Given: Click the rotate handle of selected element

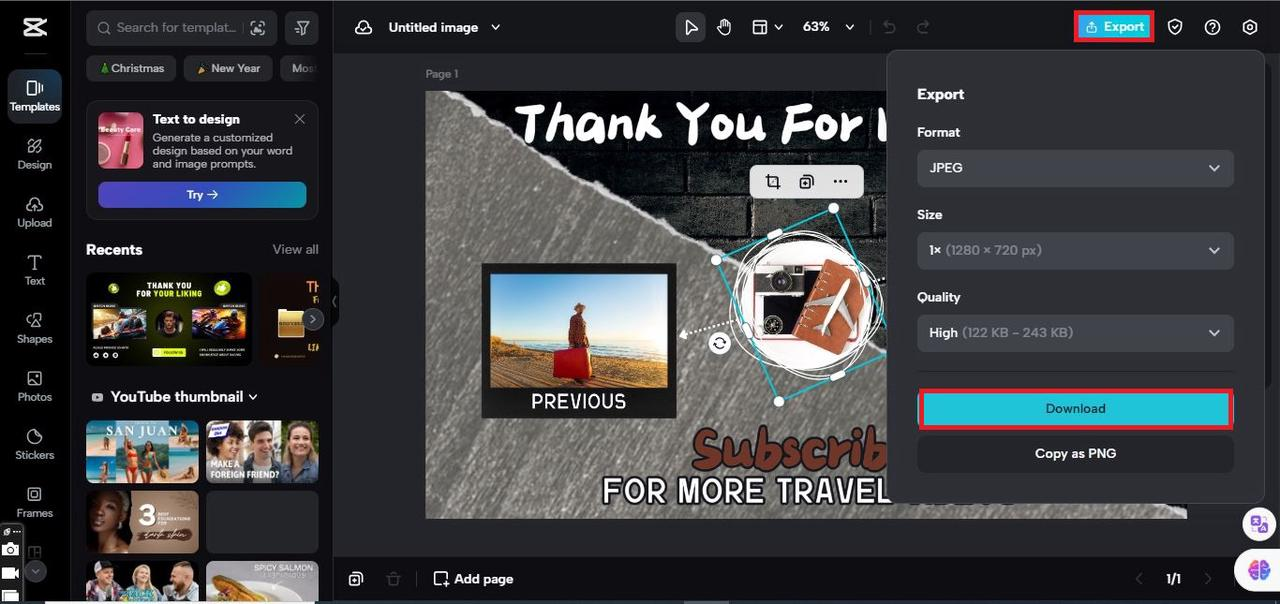Looking at the screenshot, I should tap(719, 343).
